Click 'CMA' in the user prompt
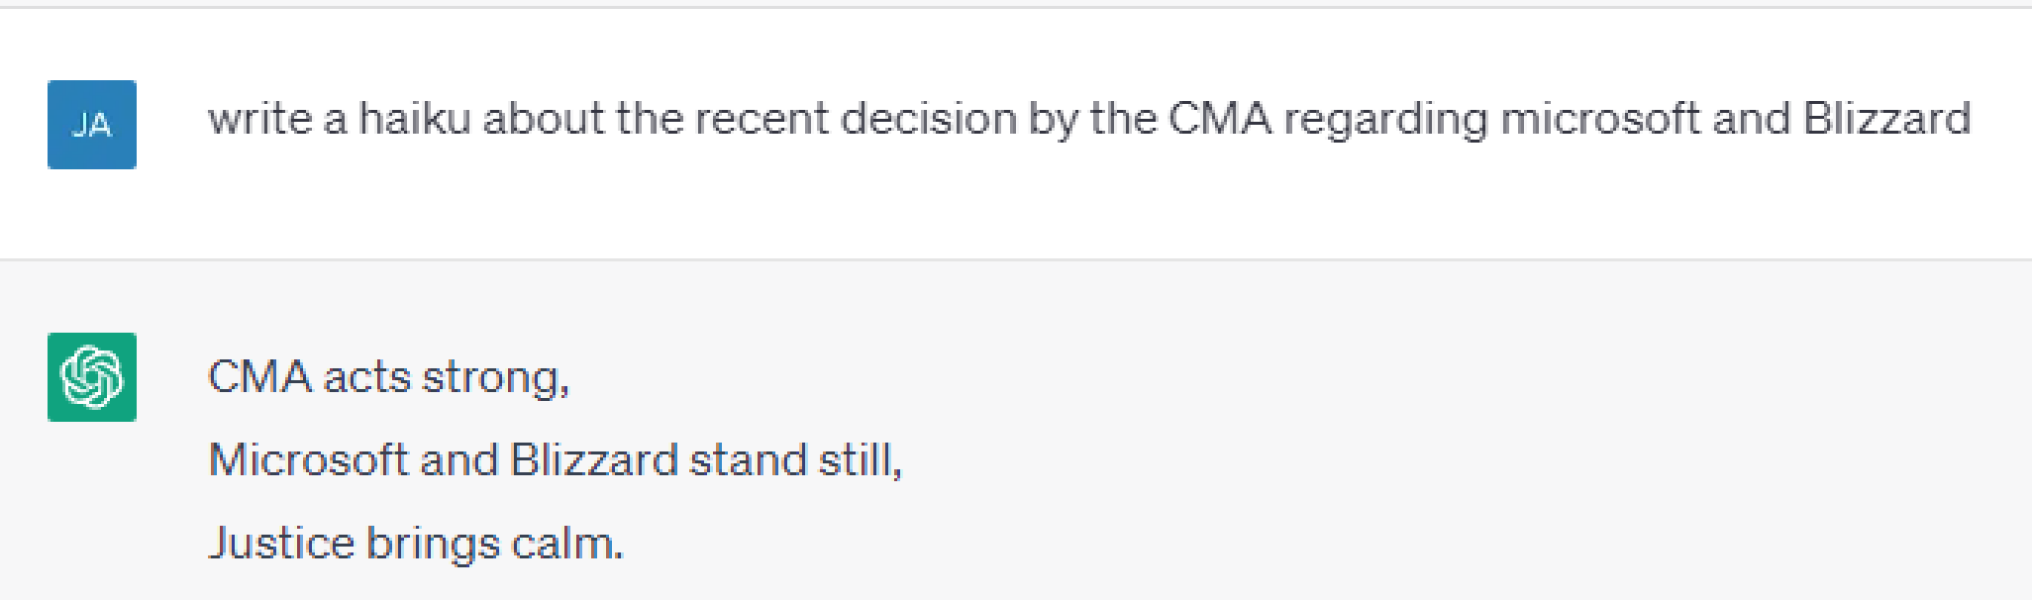 1220,120
